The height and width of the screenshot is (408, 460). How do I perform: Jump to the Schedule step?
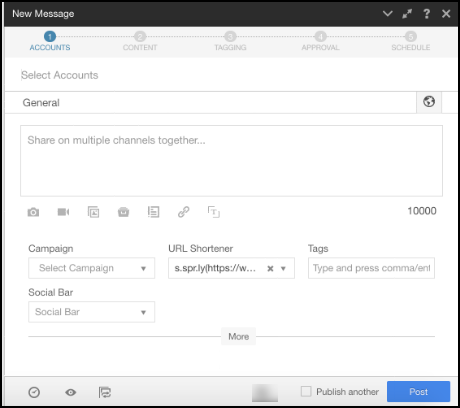tap(411, 41)
